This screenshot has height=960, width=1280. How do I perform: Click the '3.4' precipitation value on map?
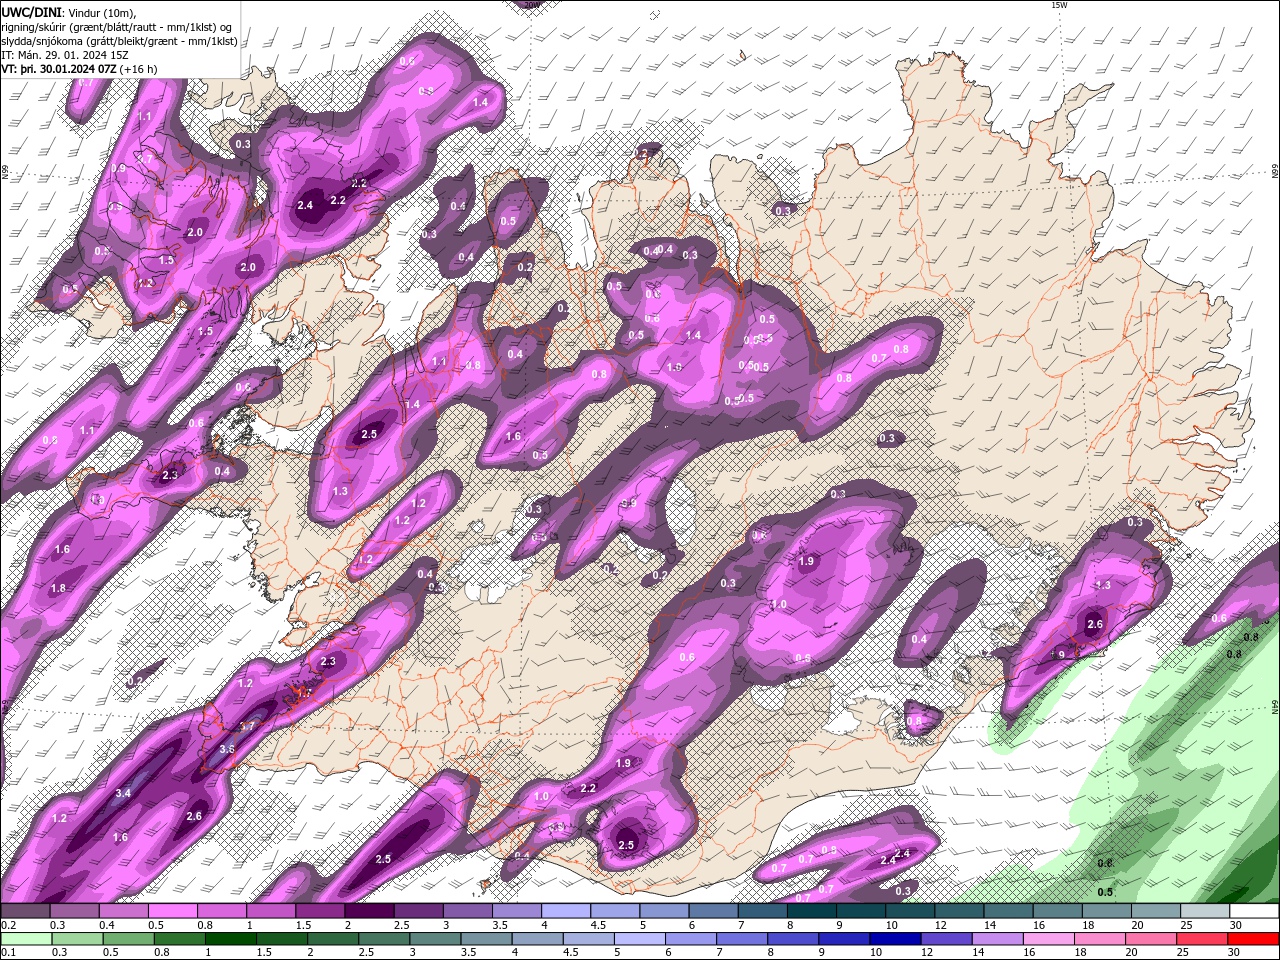[x=123, y=793]
